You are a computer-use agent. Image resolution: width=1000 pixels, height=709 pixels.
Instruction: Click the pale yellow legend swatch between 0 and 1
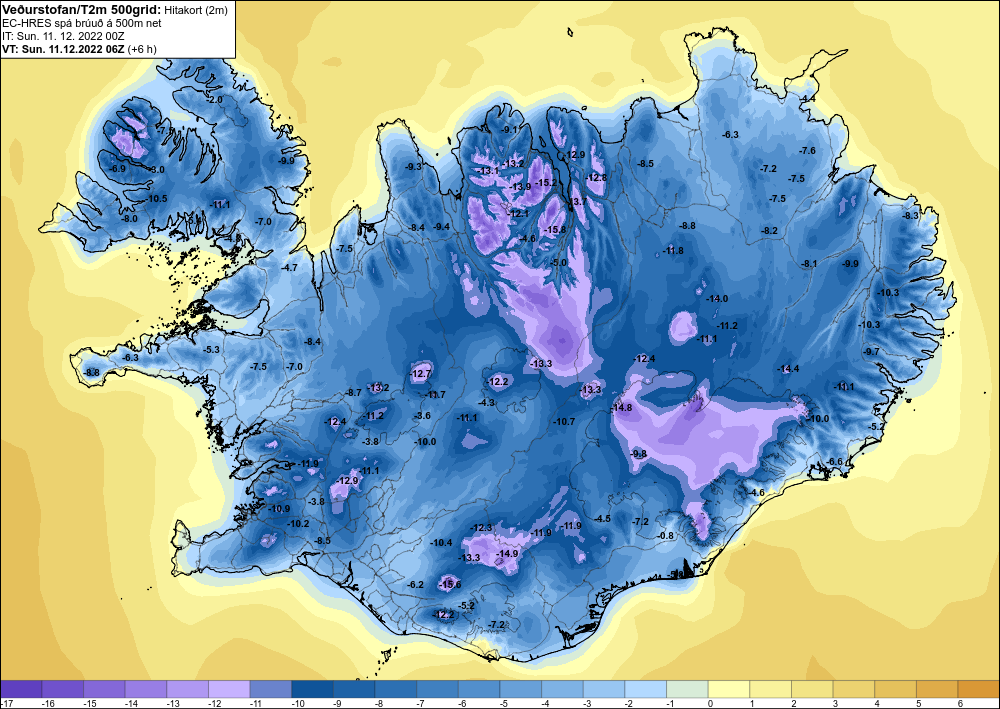click(729, 689)
